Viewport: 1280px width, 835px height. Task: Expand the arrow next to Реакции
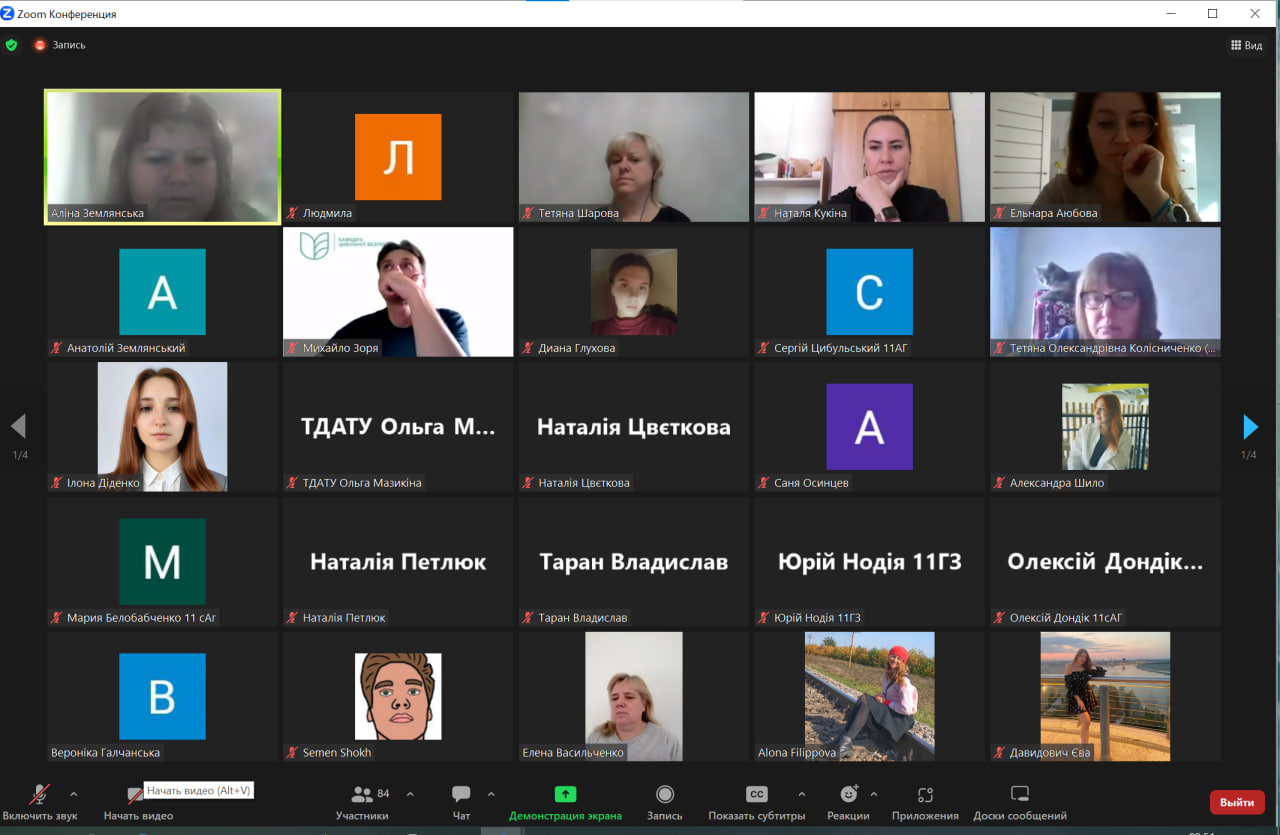874,794
